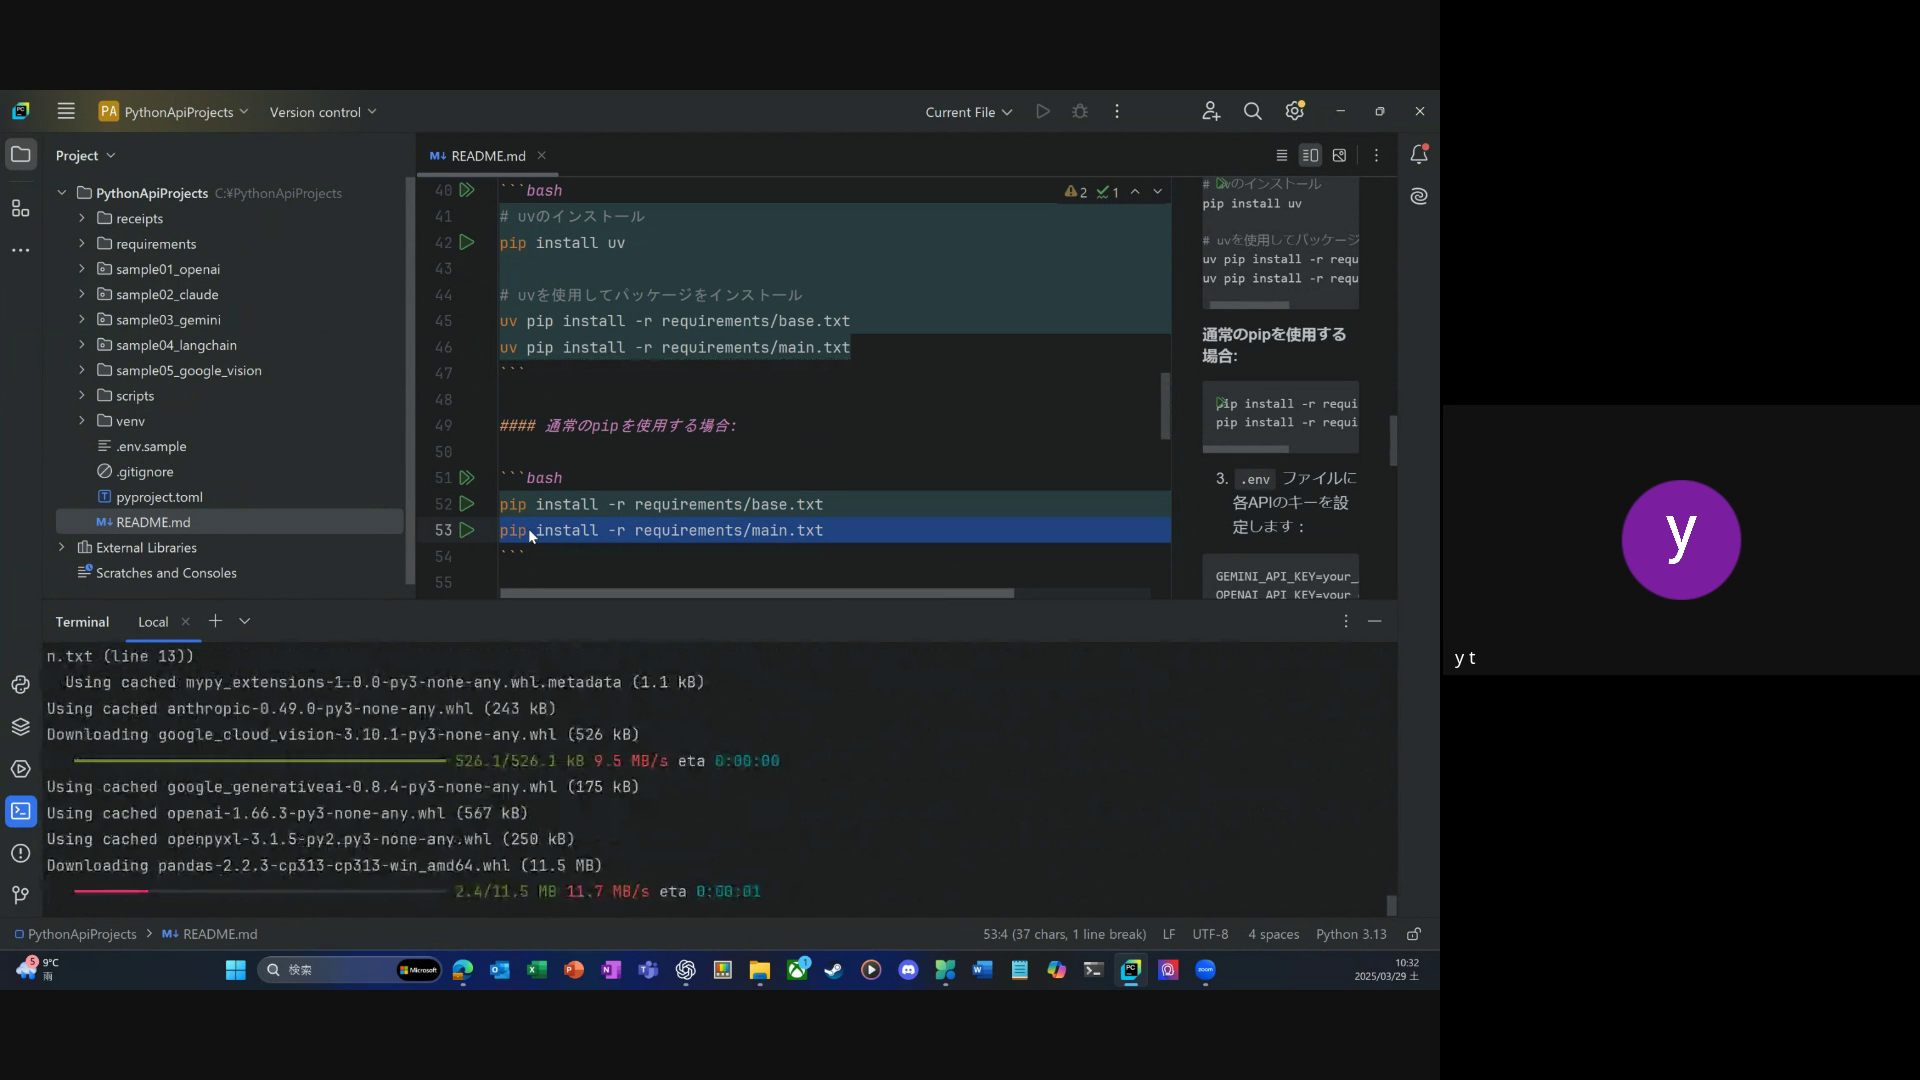Run the pip install command on line 52
The height and width of the screenshot is (1080, 1920).
coord(467,504)
